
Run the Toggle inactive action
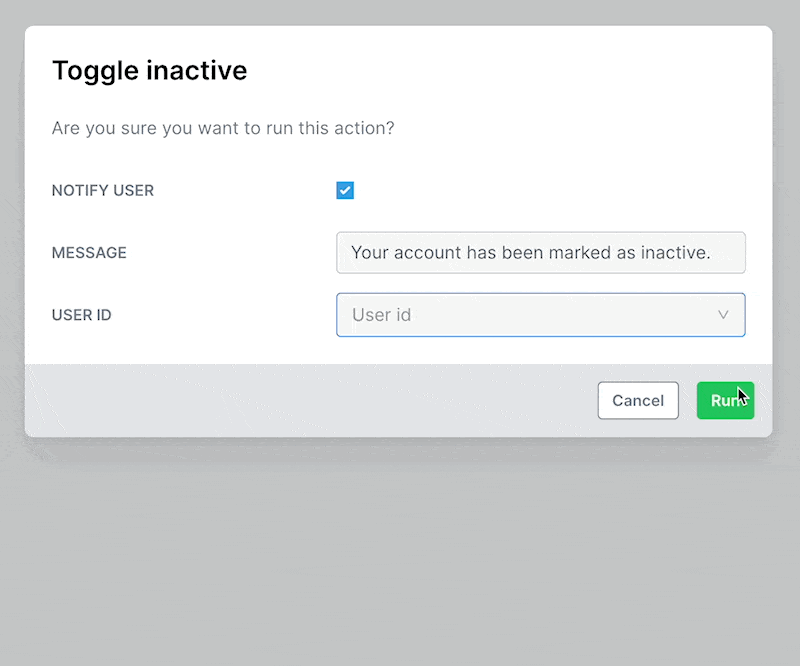pos(726,401)
